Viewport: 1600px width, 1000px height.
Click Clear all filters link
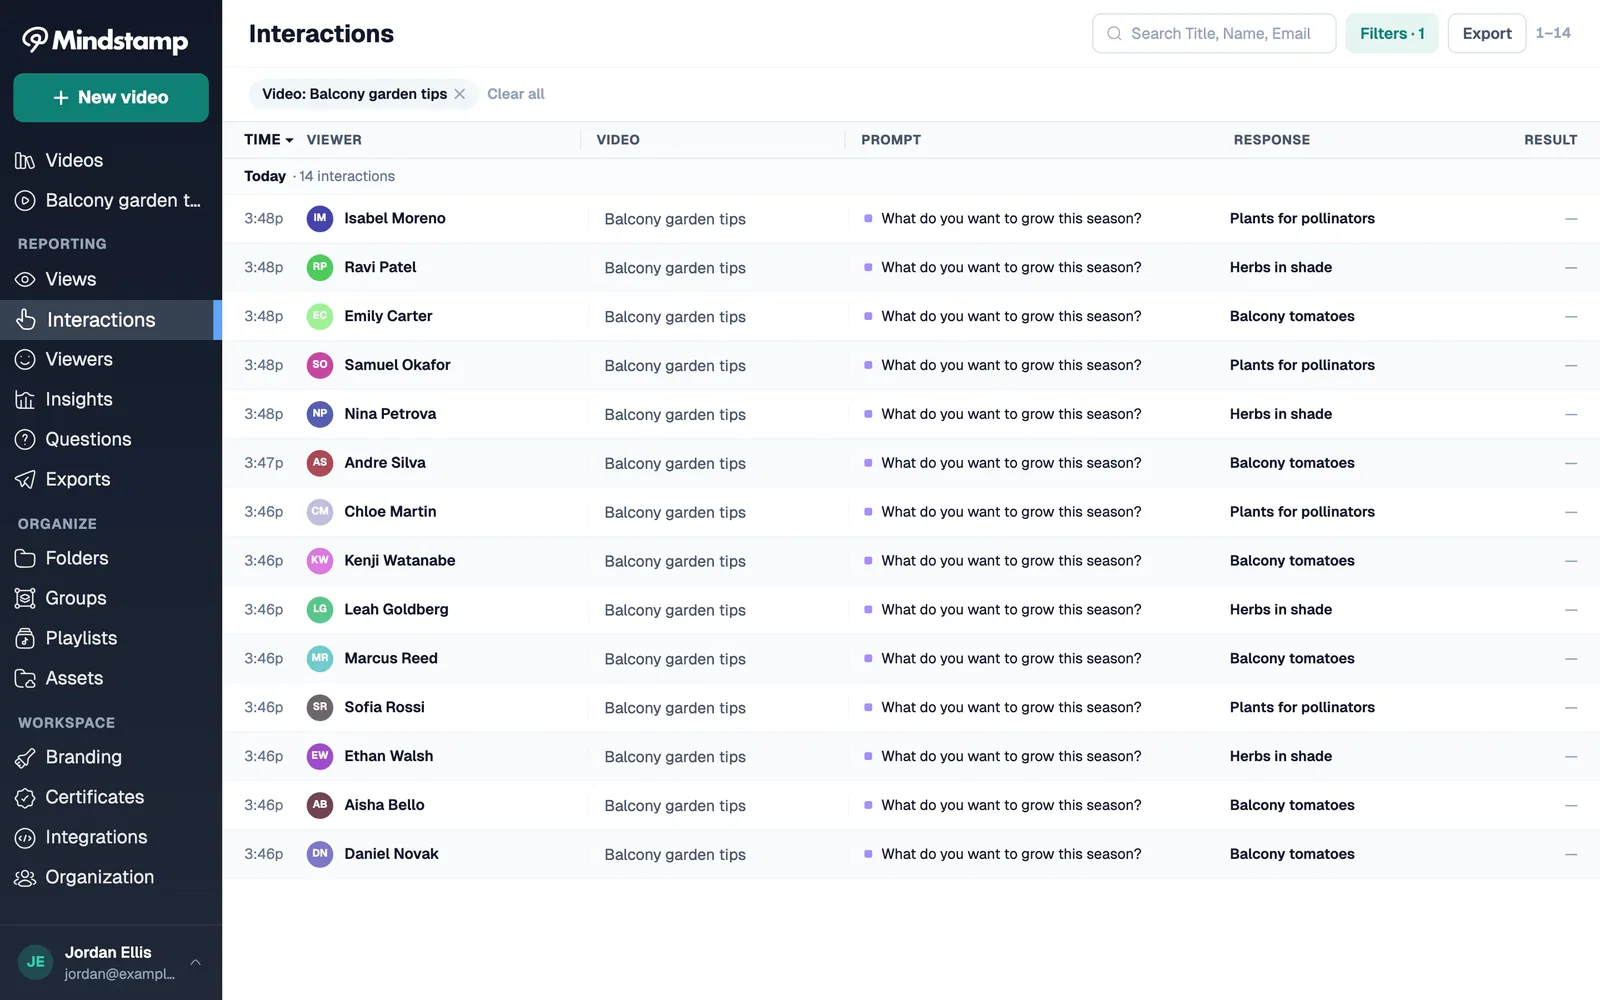pos(516,94)
